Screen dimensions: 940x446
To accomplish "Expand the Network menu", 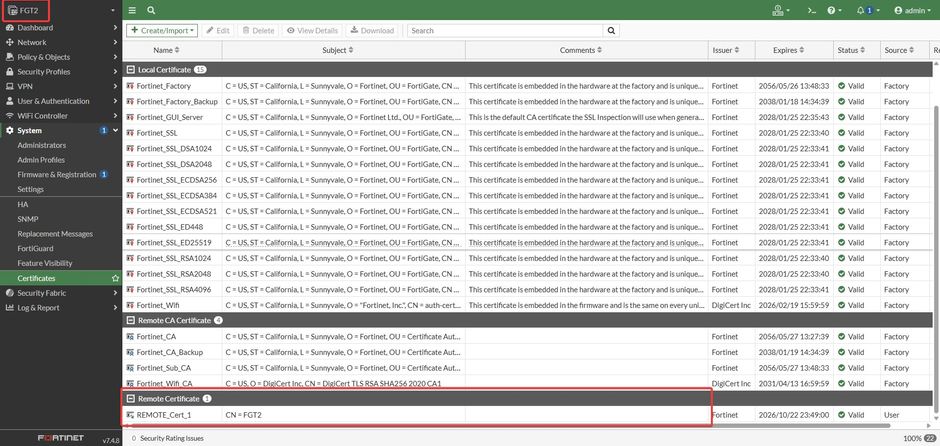I will (61, 43).
